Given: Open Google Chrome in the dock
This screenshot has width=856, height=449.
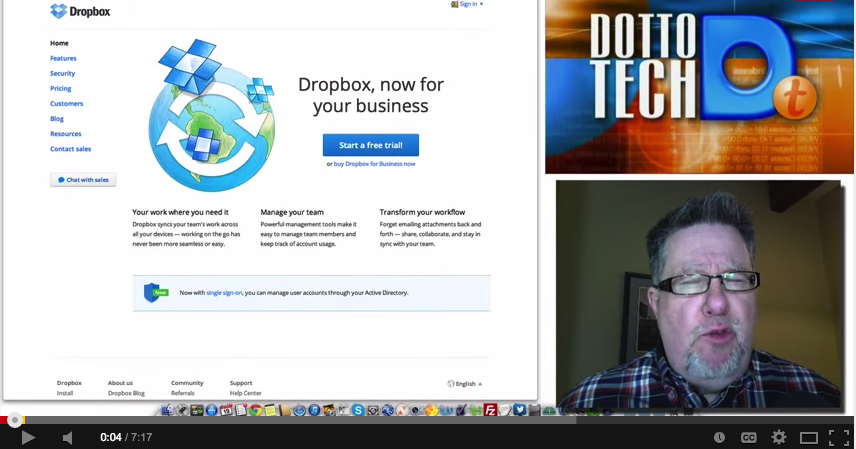Looking at the screenshot, I should point(255,410).
